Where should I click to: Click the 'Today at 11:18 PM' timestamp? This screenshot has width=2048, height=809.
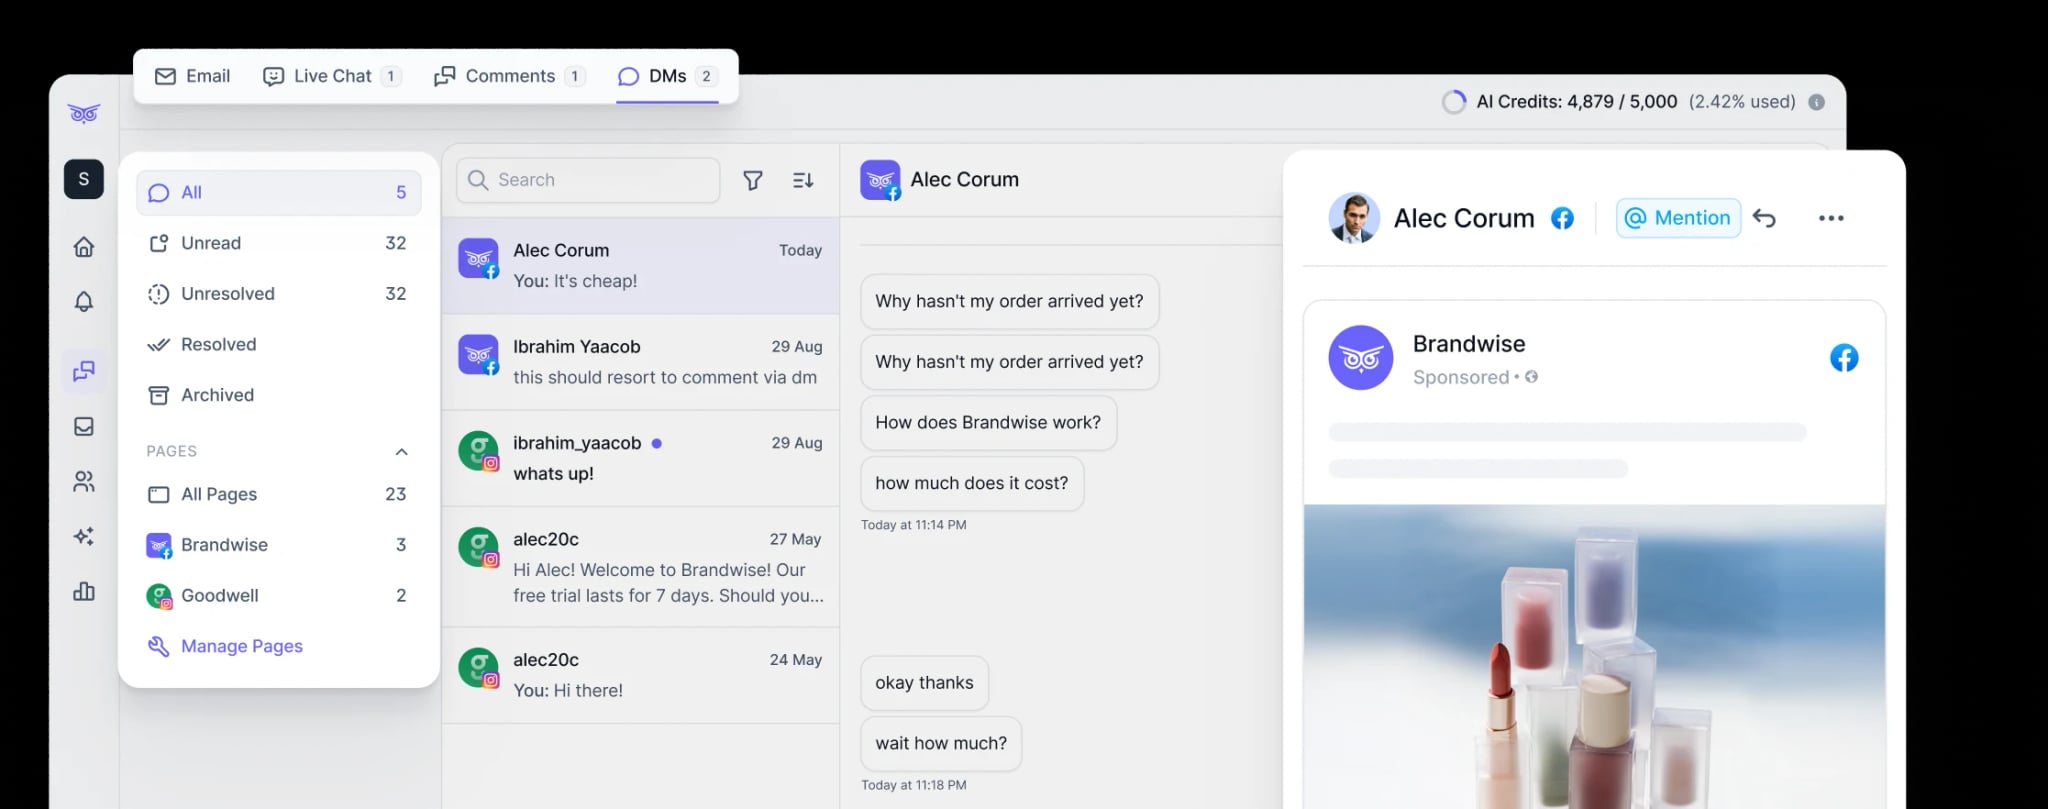(x=914, y=785)
